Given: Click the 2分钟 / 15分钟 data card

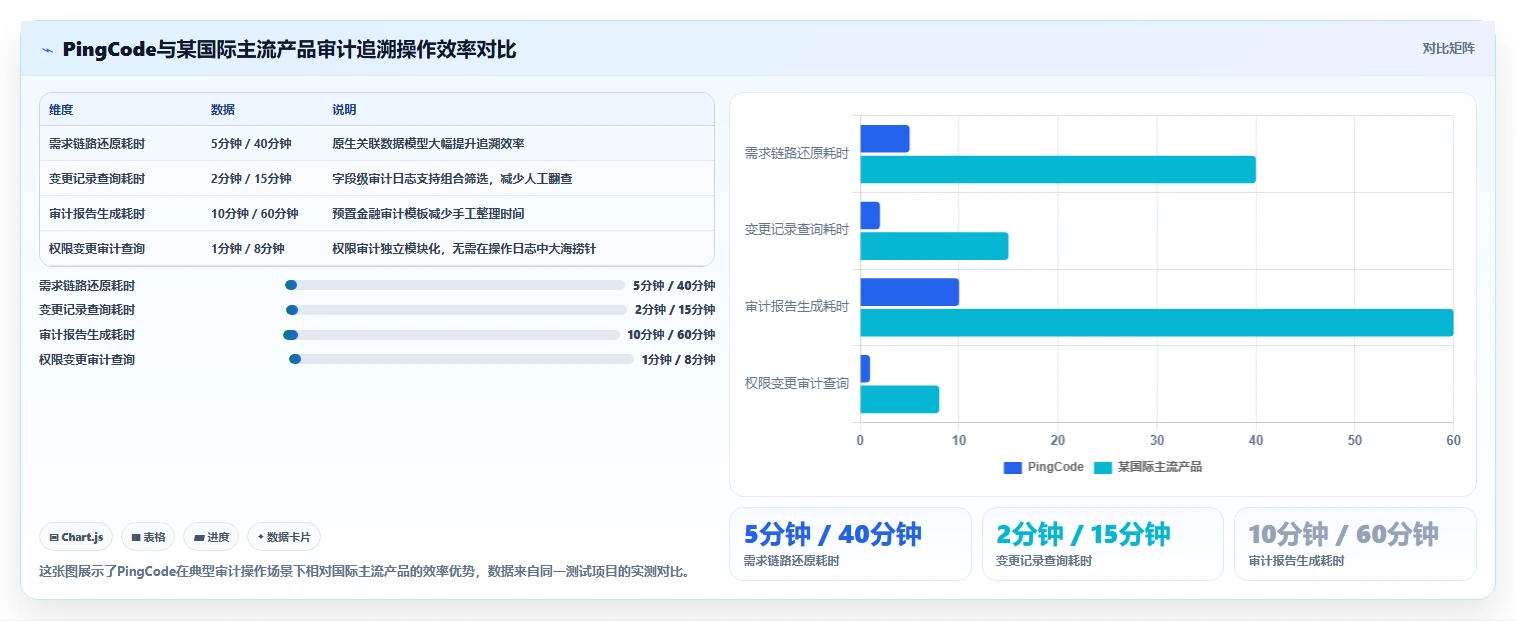Looking at the screenshot, I should (1102, 544).
